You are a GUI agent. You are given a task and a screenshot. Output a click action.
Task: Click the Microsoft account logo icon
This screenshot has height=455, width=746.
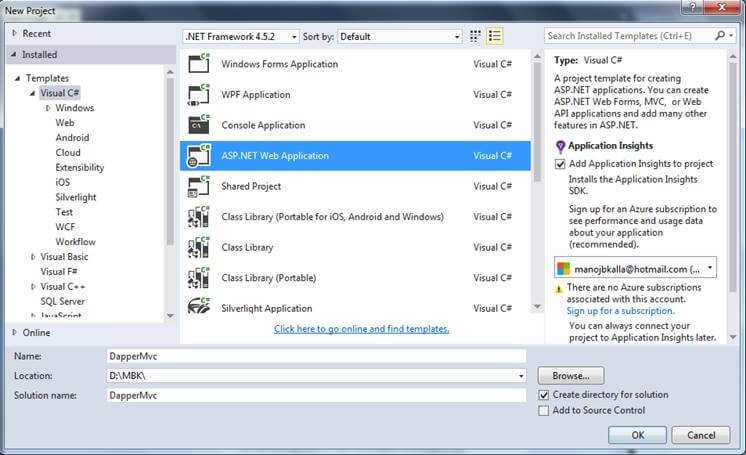(x=564, y=268)
